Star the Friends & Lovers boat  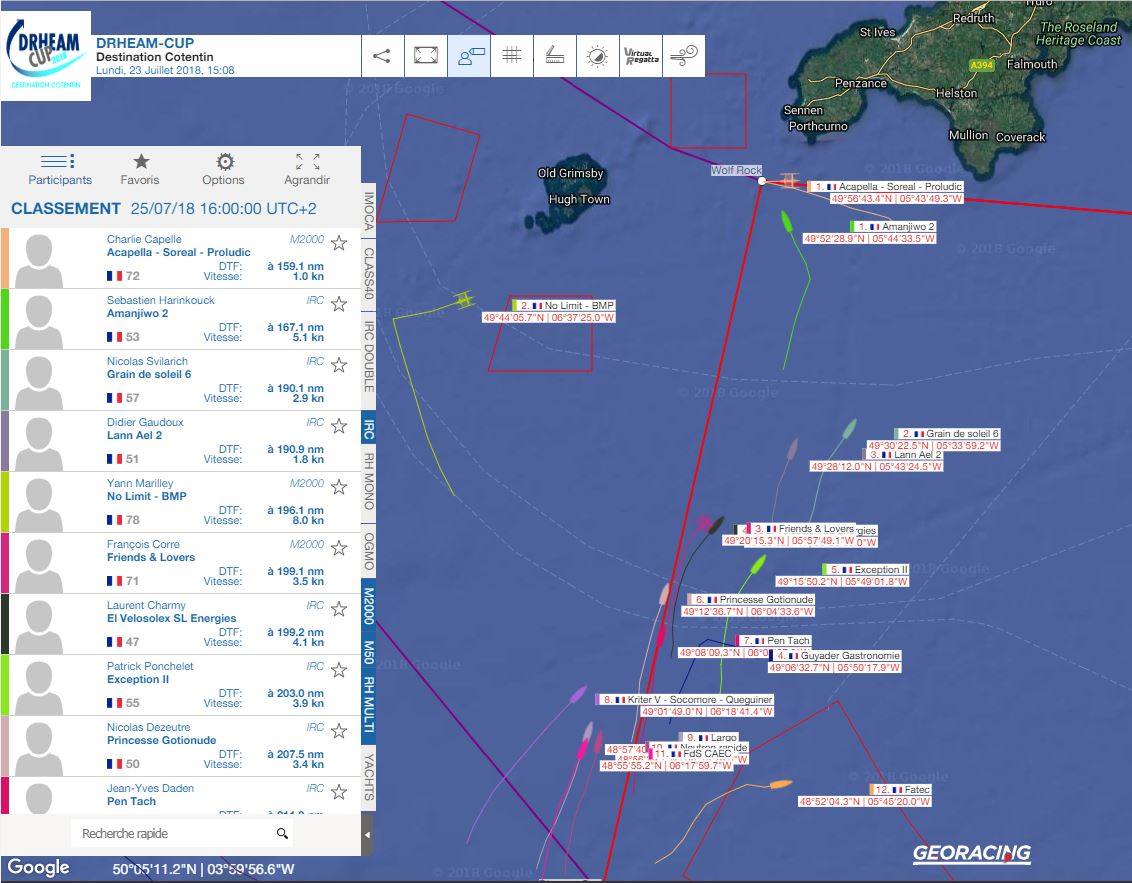339,548
